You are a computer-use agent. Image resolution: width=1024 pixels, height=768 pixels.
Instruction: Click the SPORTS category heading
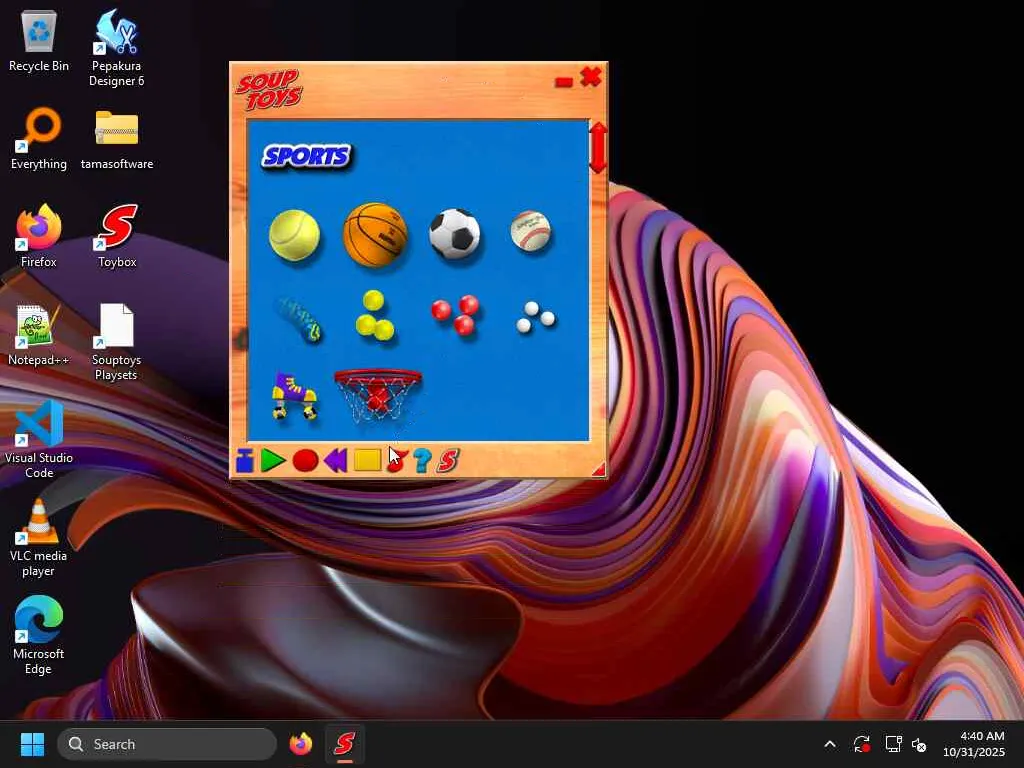306,156
